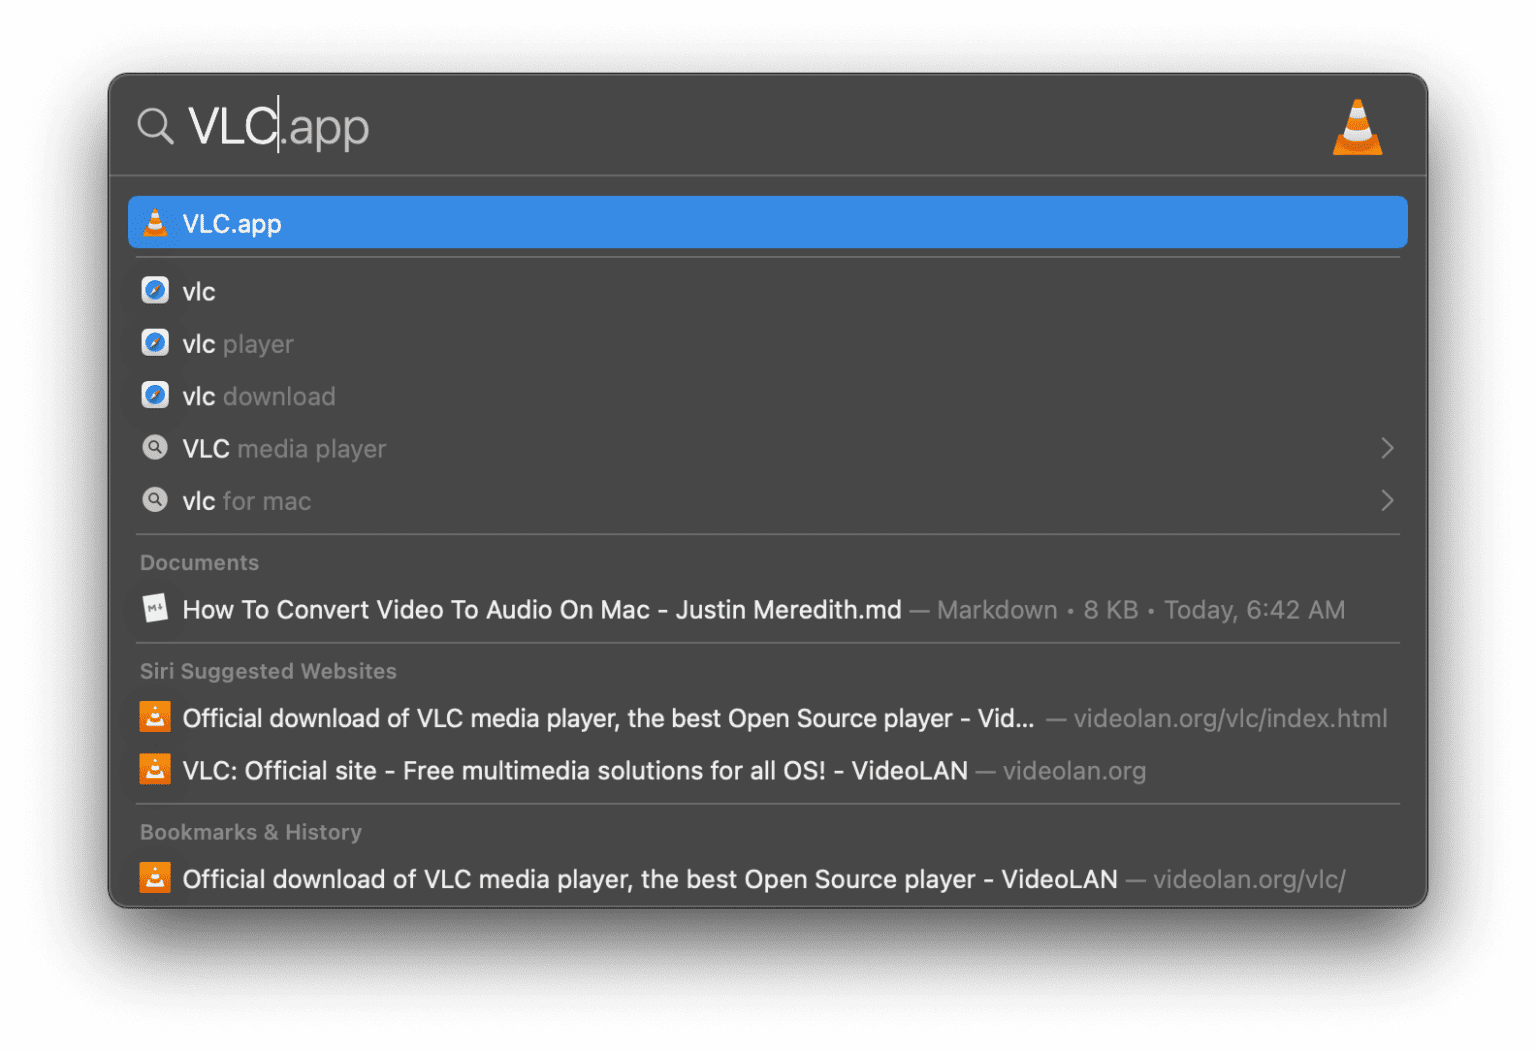The height and width of the screenshot is (1051, 1536).
Task: Click the How To Convert Video To Audio document
Action: 541,609
